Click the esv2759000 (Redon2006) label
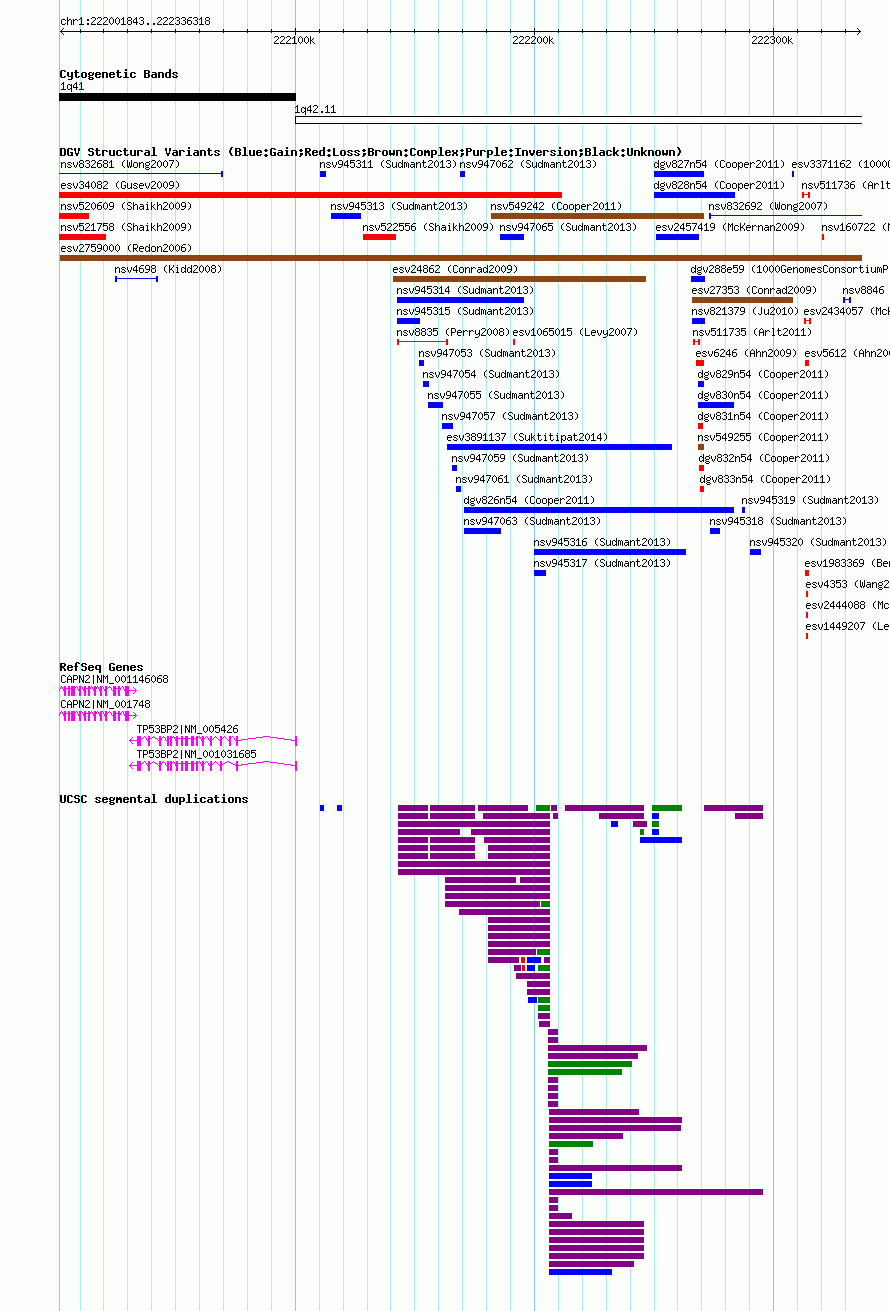 (x=126, y=248)
